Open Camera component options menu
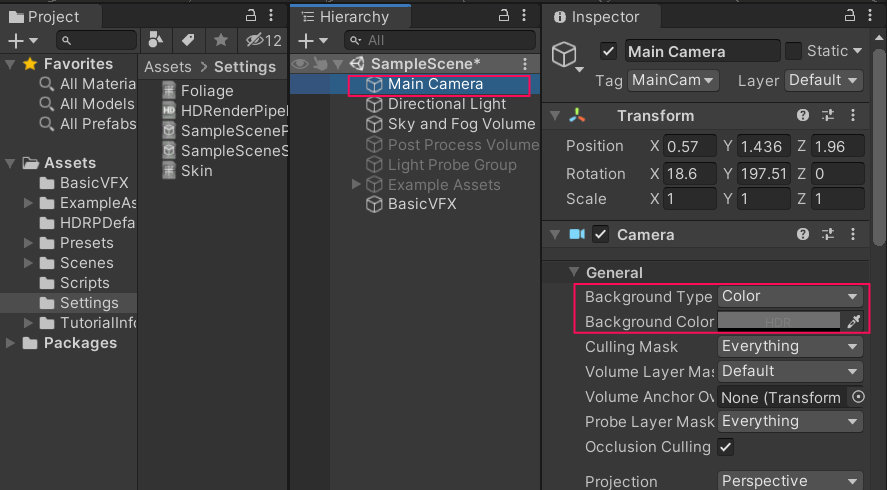This screenshot has width=887, height=490. (x=853, y=234)
